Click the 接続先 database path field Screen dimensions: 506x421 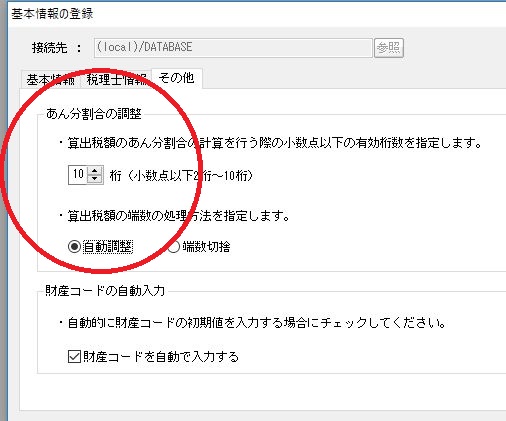[233, 48]
